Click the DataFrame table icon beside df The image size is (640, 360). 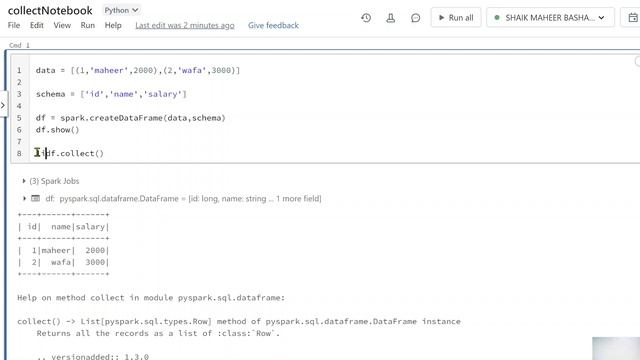tap(36, 198)
